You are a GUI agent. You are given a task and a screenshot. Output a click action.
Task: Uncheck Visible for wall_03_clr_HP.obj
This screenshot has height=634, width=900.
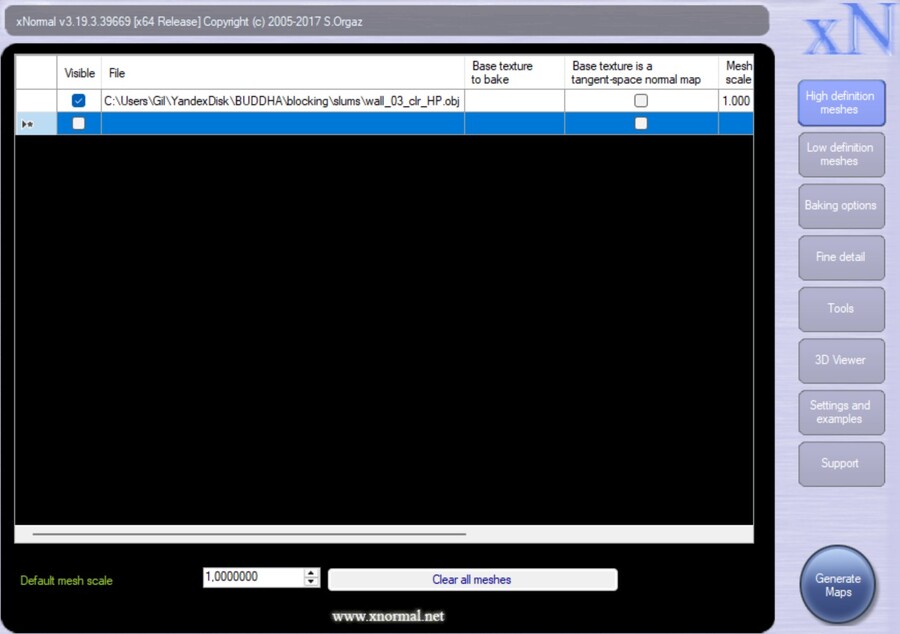[x=79, y=101]
